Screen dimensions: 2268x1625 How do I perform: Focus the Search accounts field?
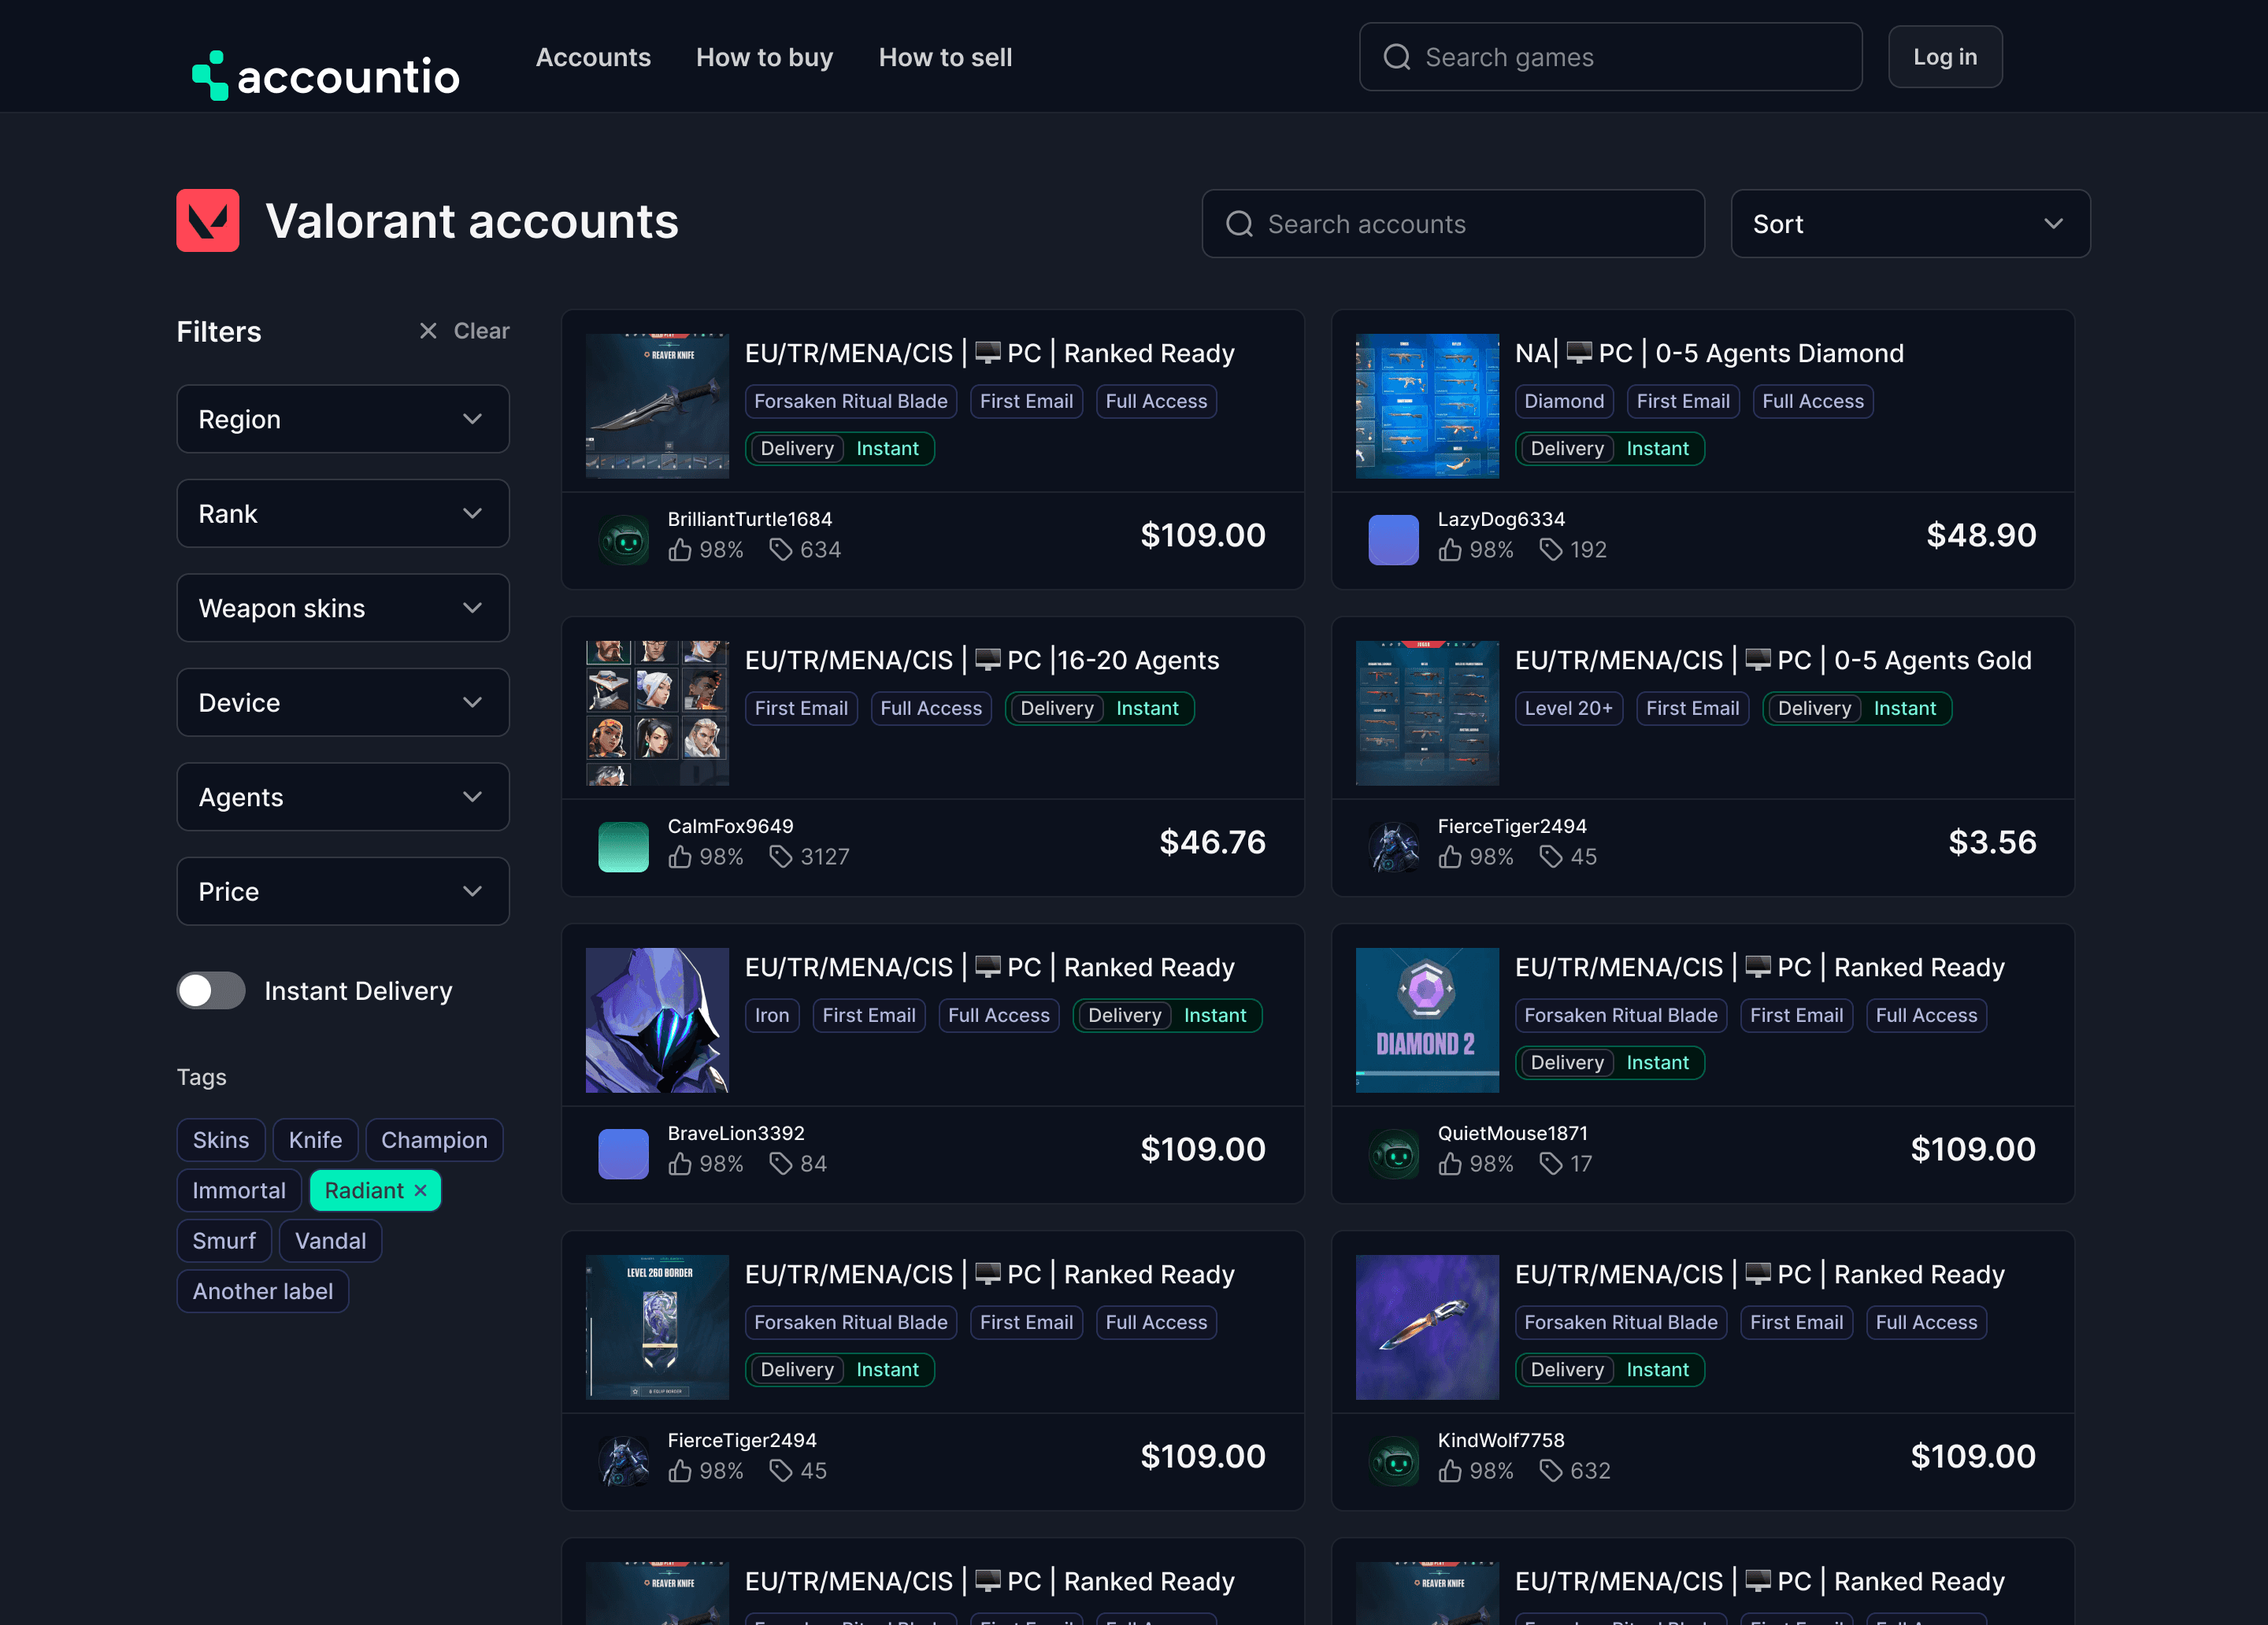[x=1453, y=224]
